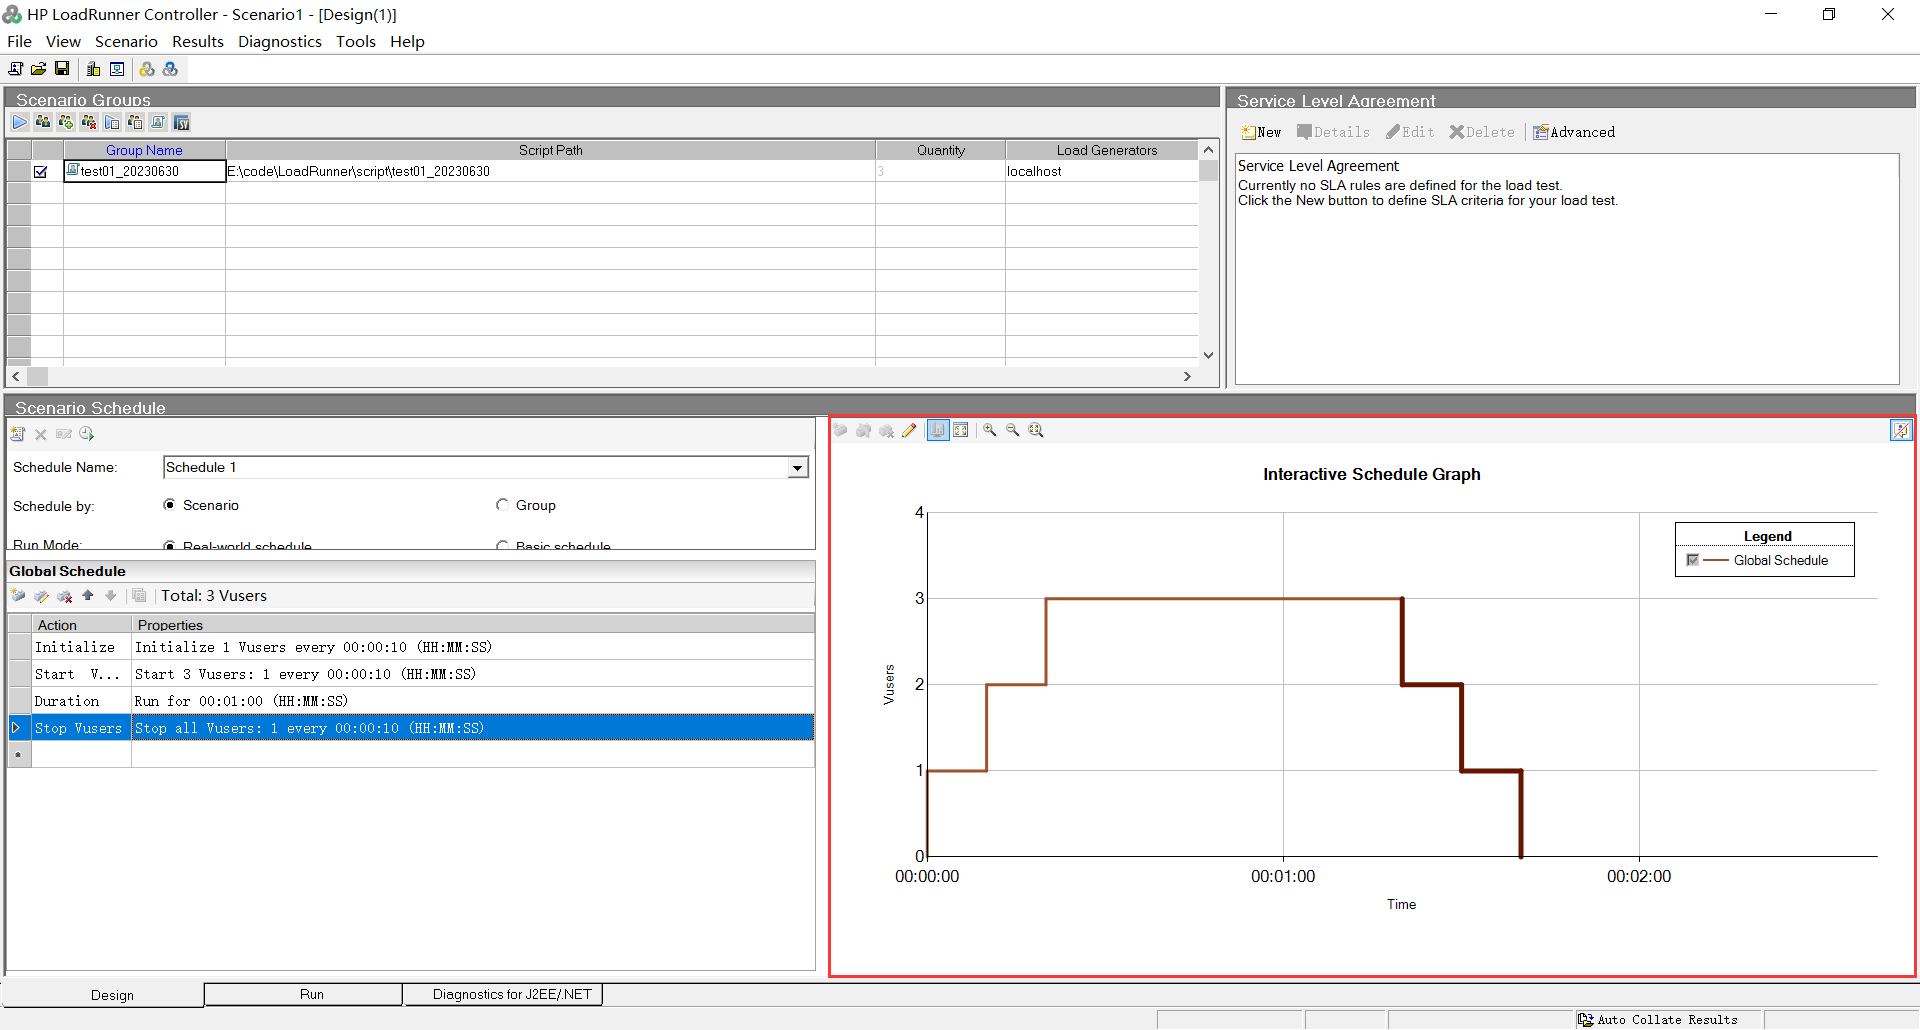Click the down arrow of the Scenario Groups scrollbar

coord(1208,355)
